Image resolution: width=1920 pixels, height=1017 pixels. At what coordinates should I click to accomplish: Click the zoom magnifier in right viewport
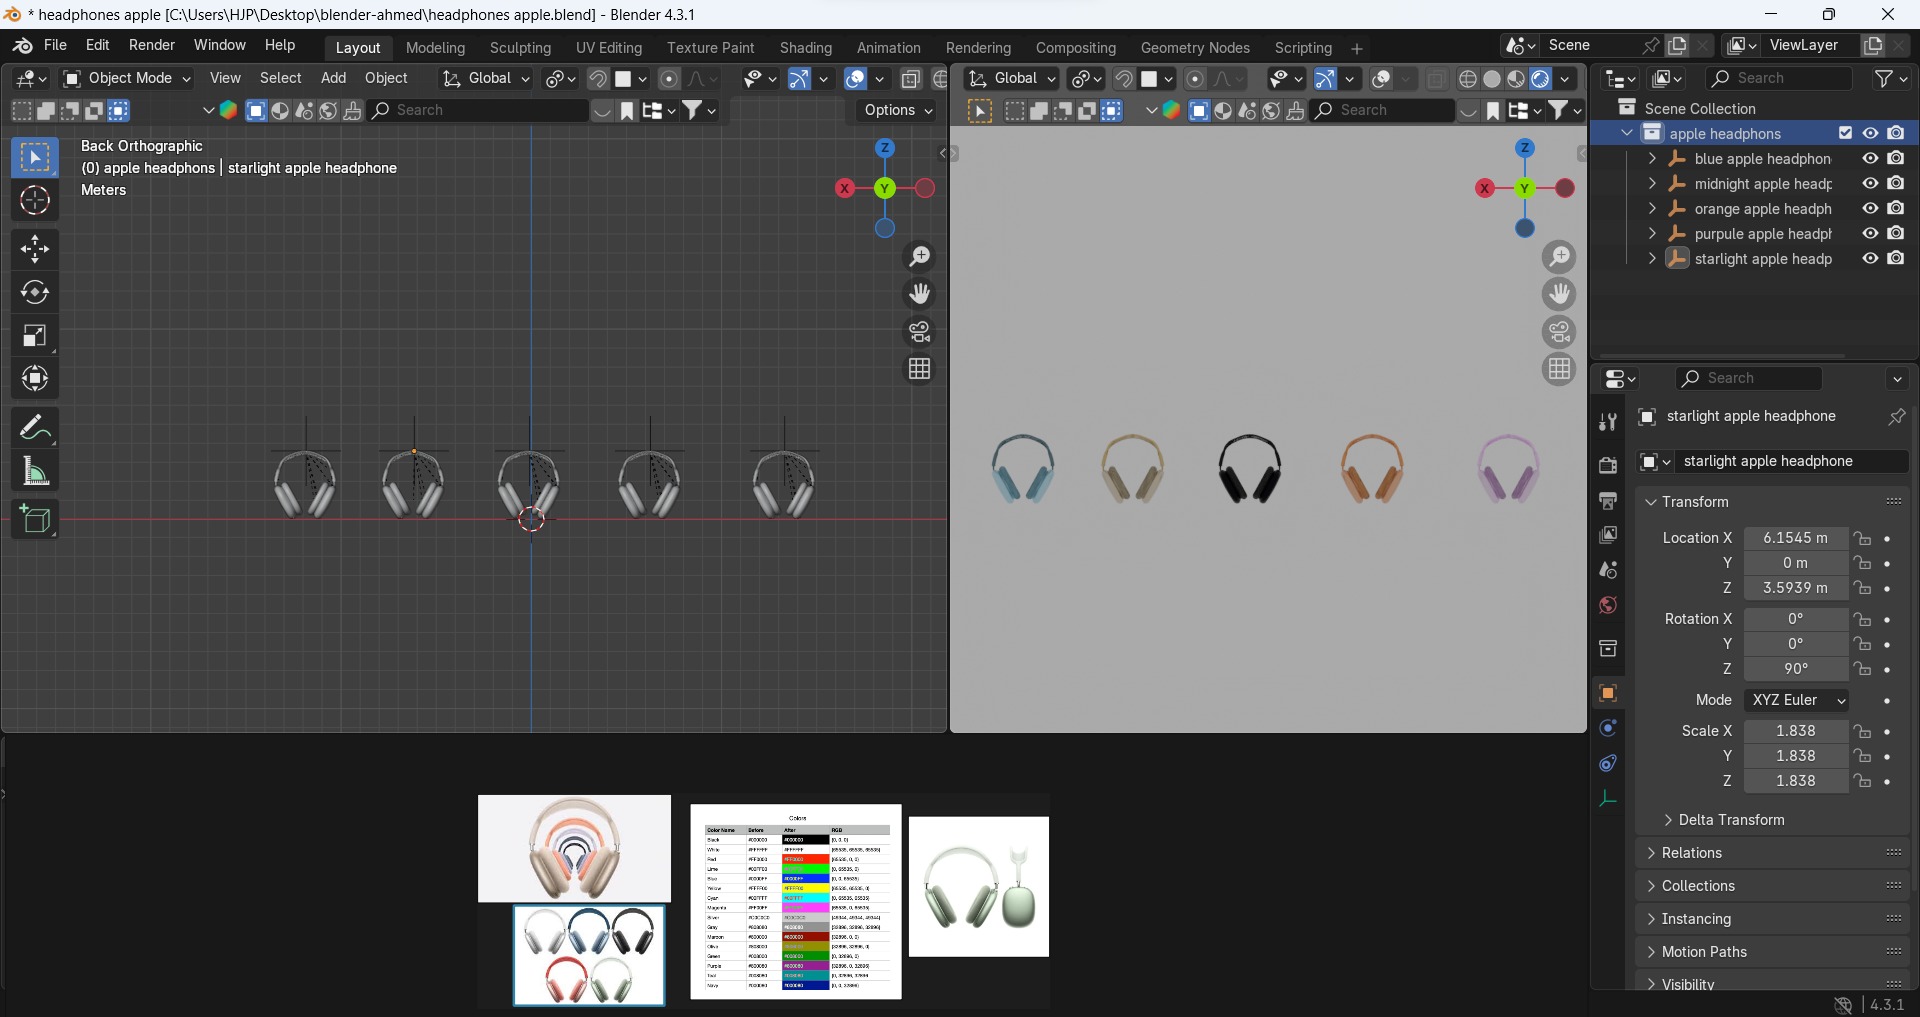[x=1560, y=257]
